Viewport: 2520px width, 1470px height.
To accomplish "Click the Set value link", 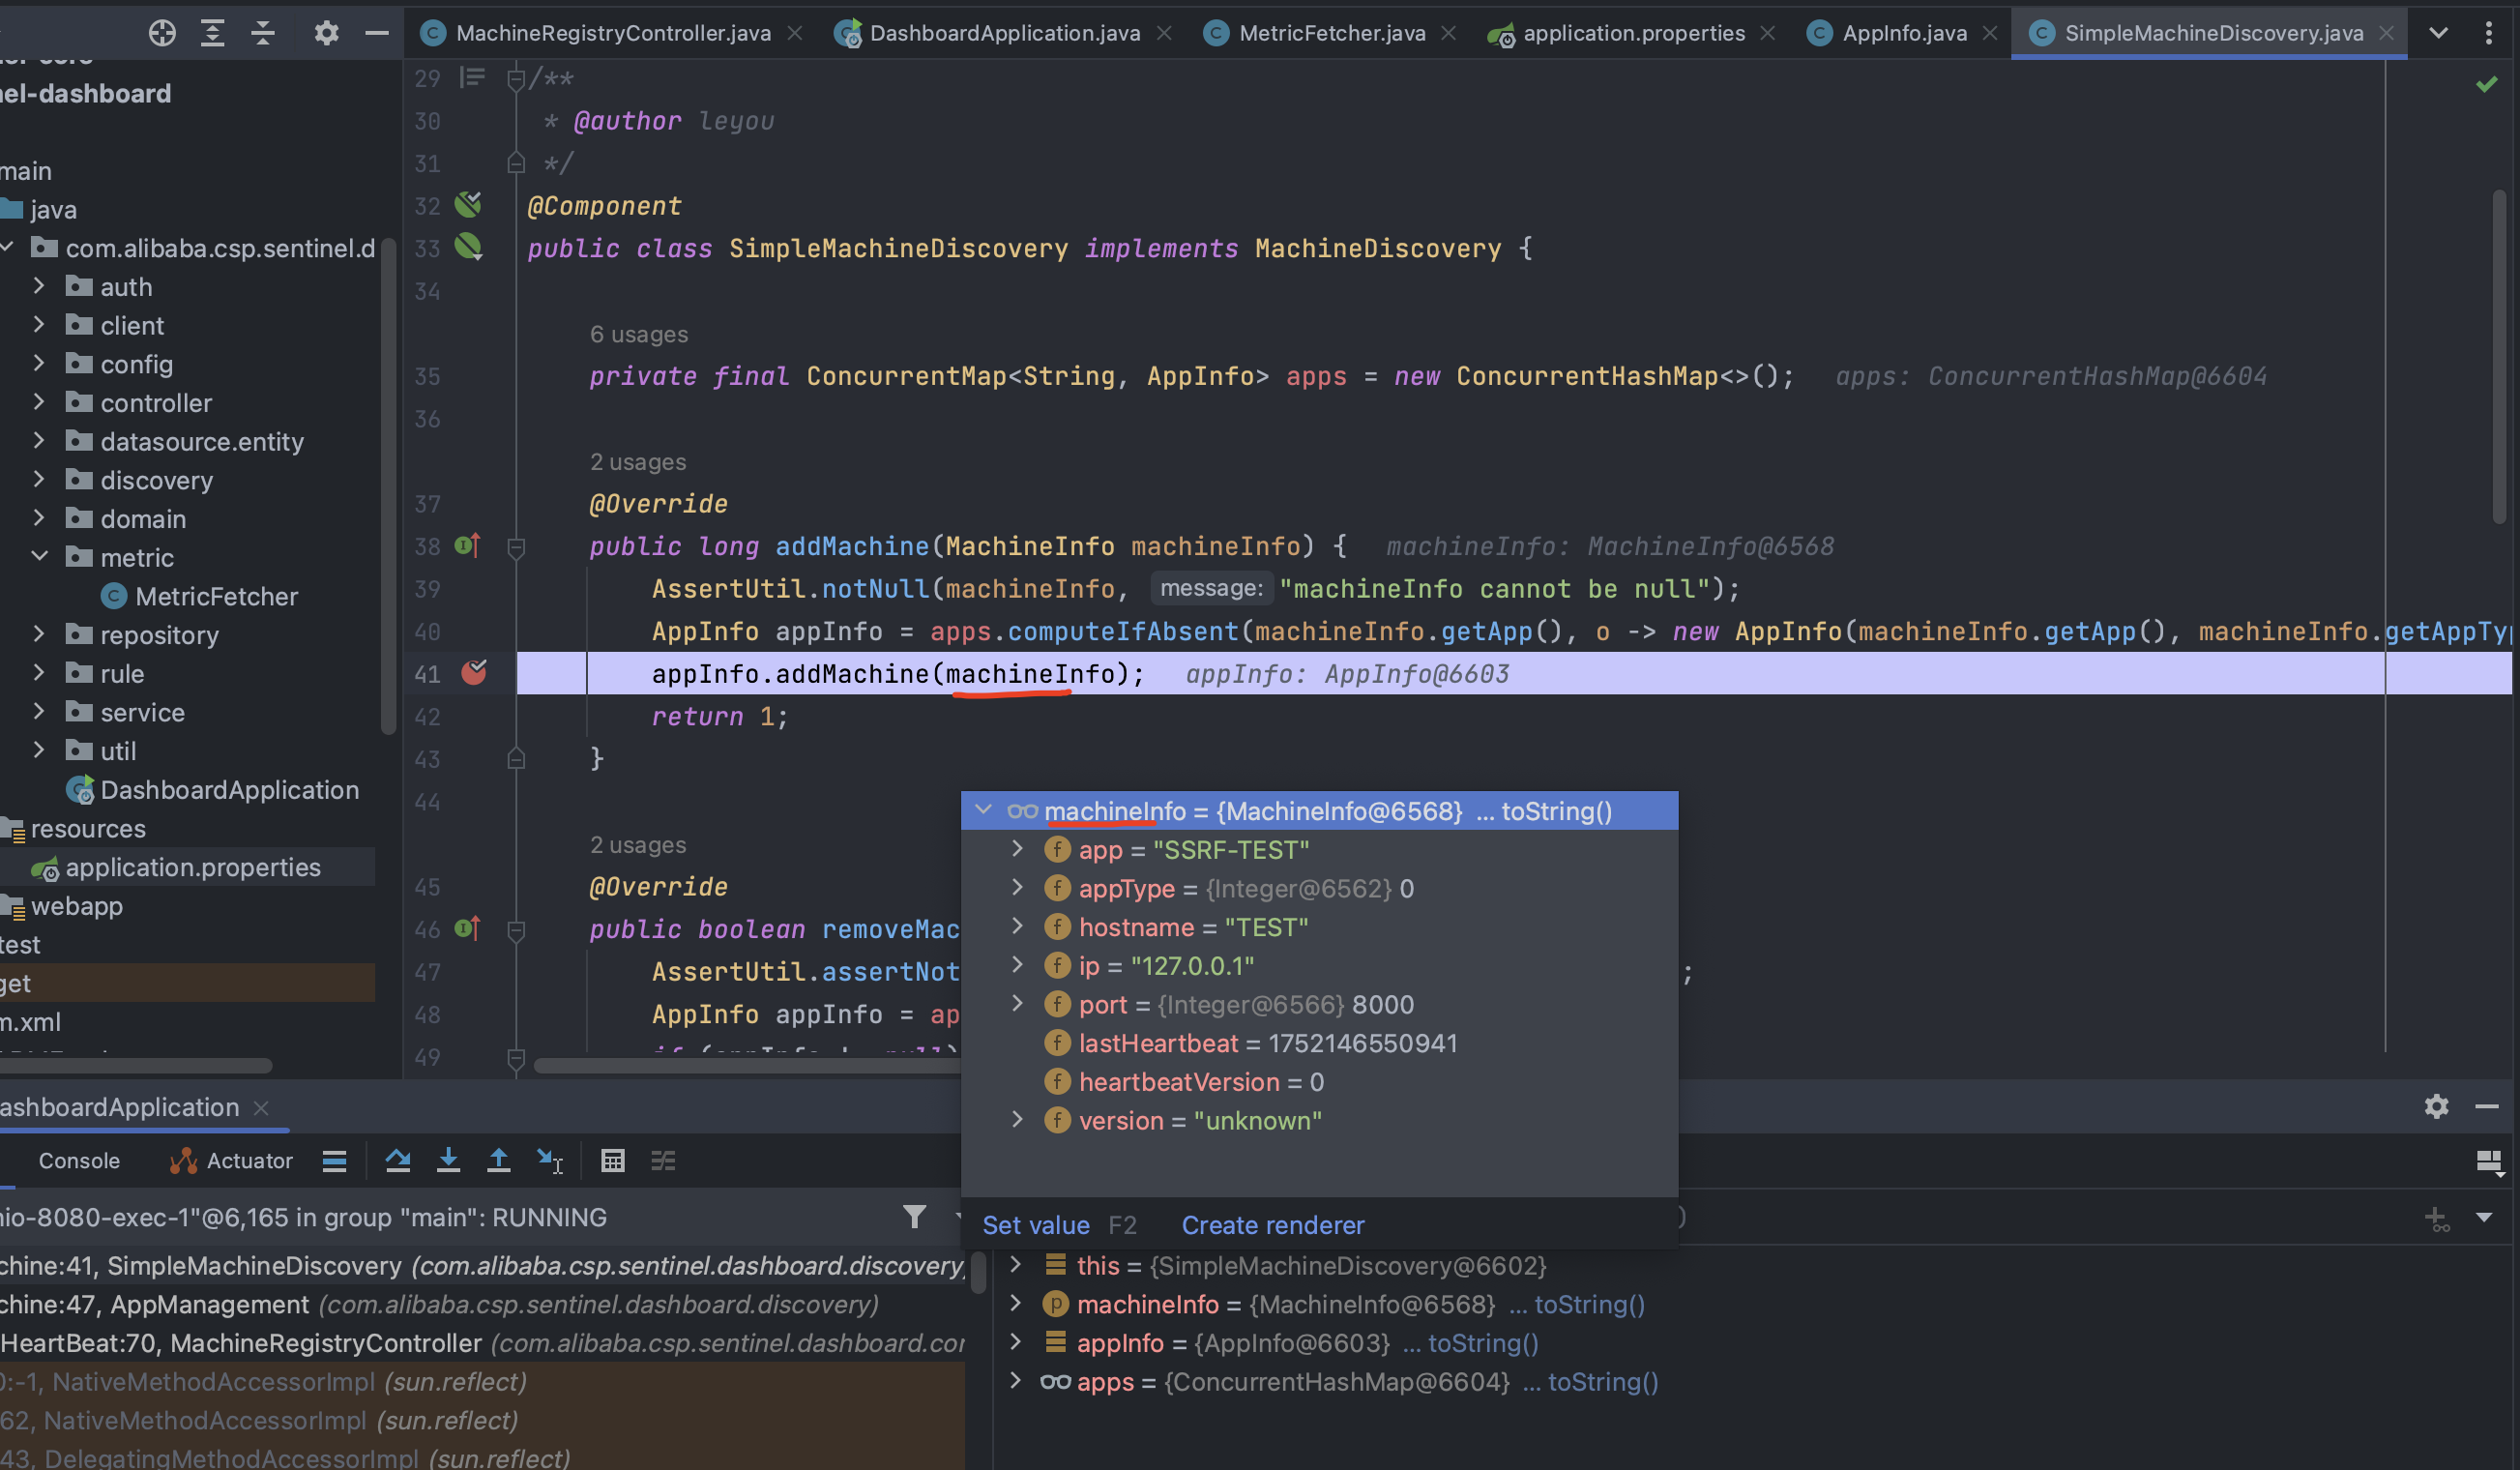I will 1035,1225.
